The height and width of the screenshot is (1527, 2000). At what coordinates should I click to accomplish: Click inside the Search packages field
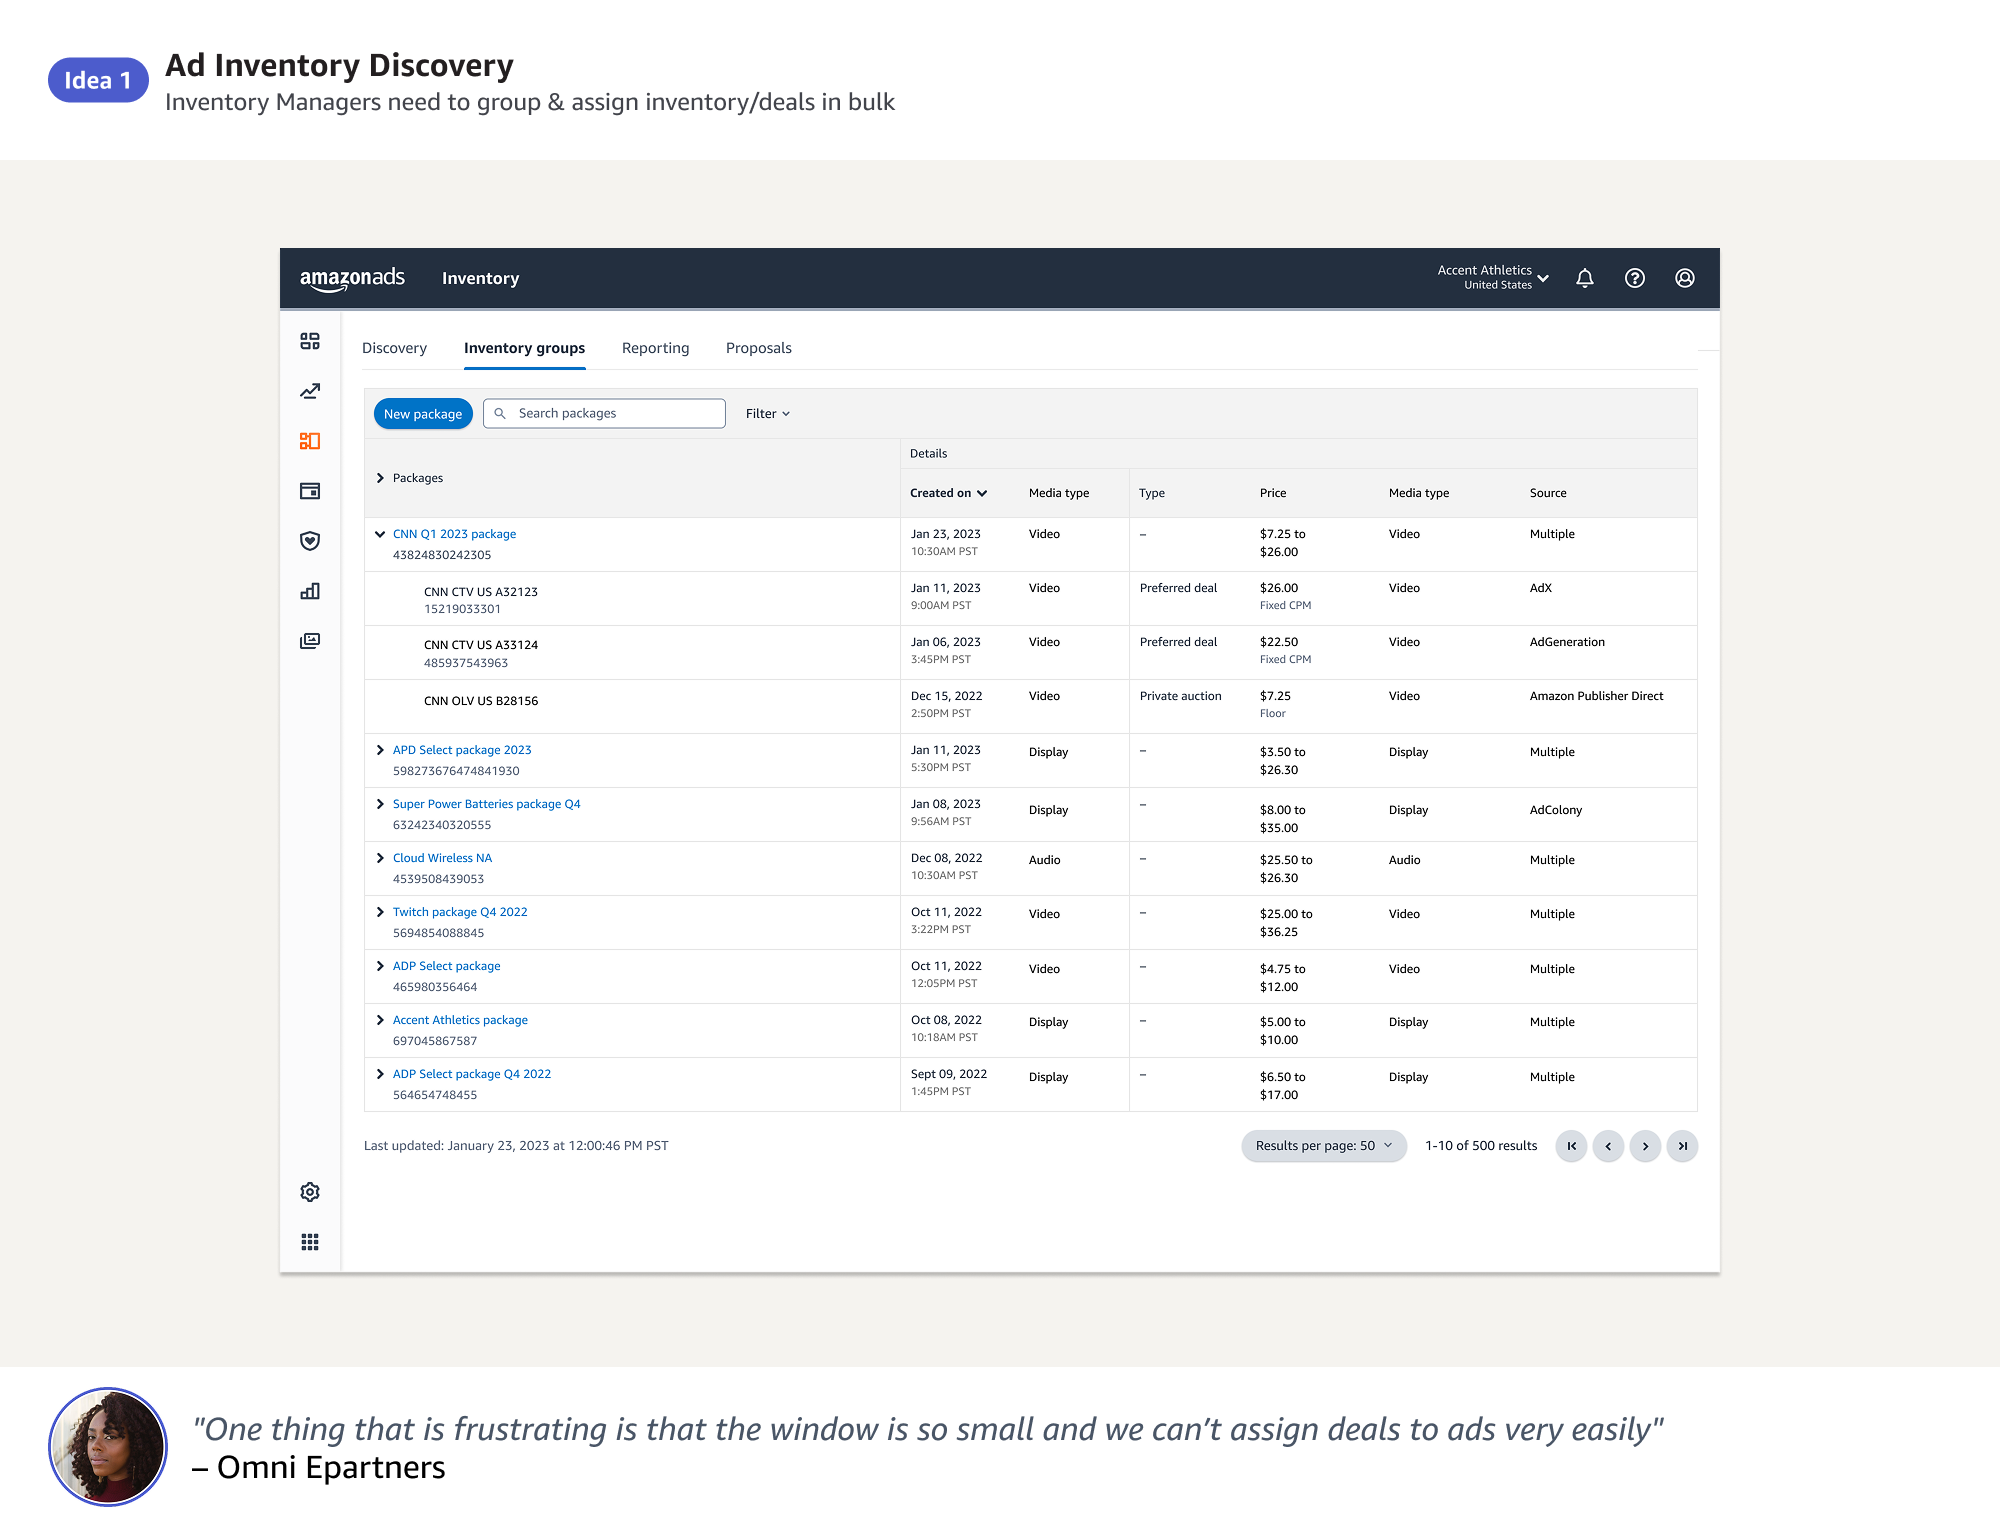coord(603,413)
